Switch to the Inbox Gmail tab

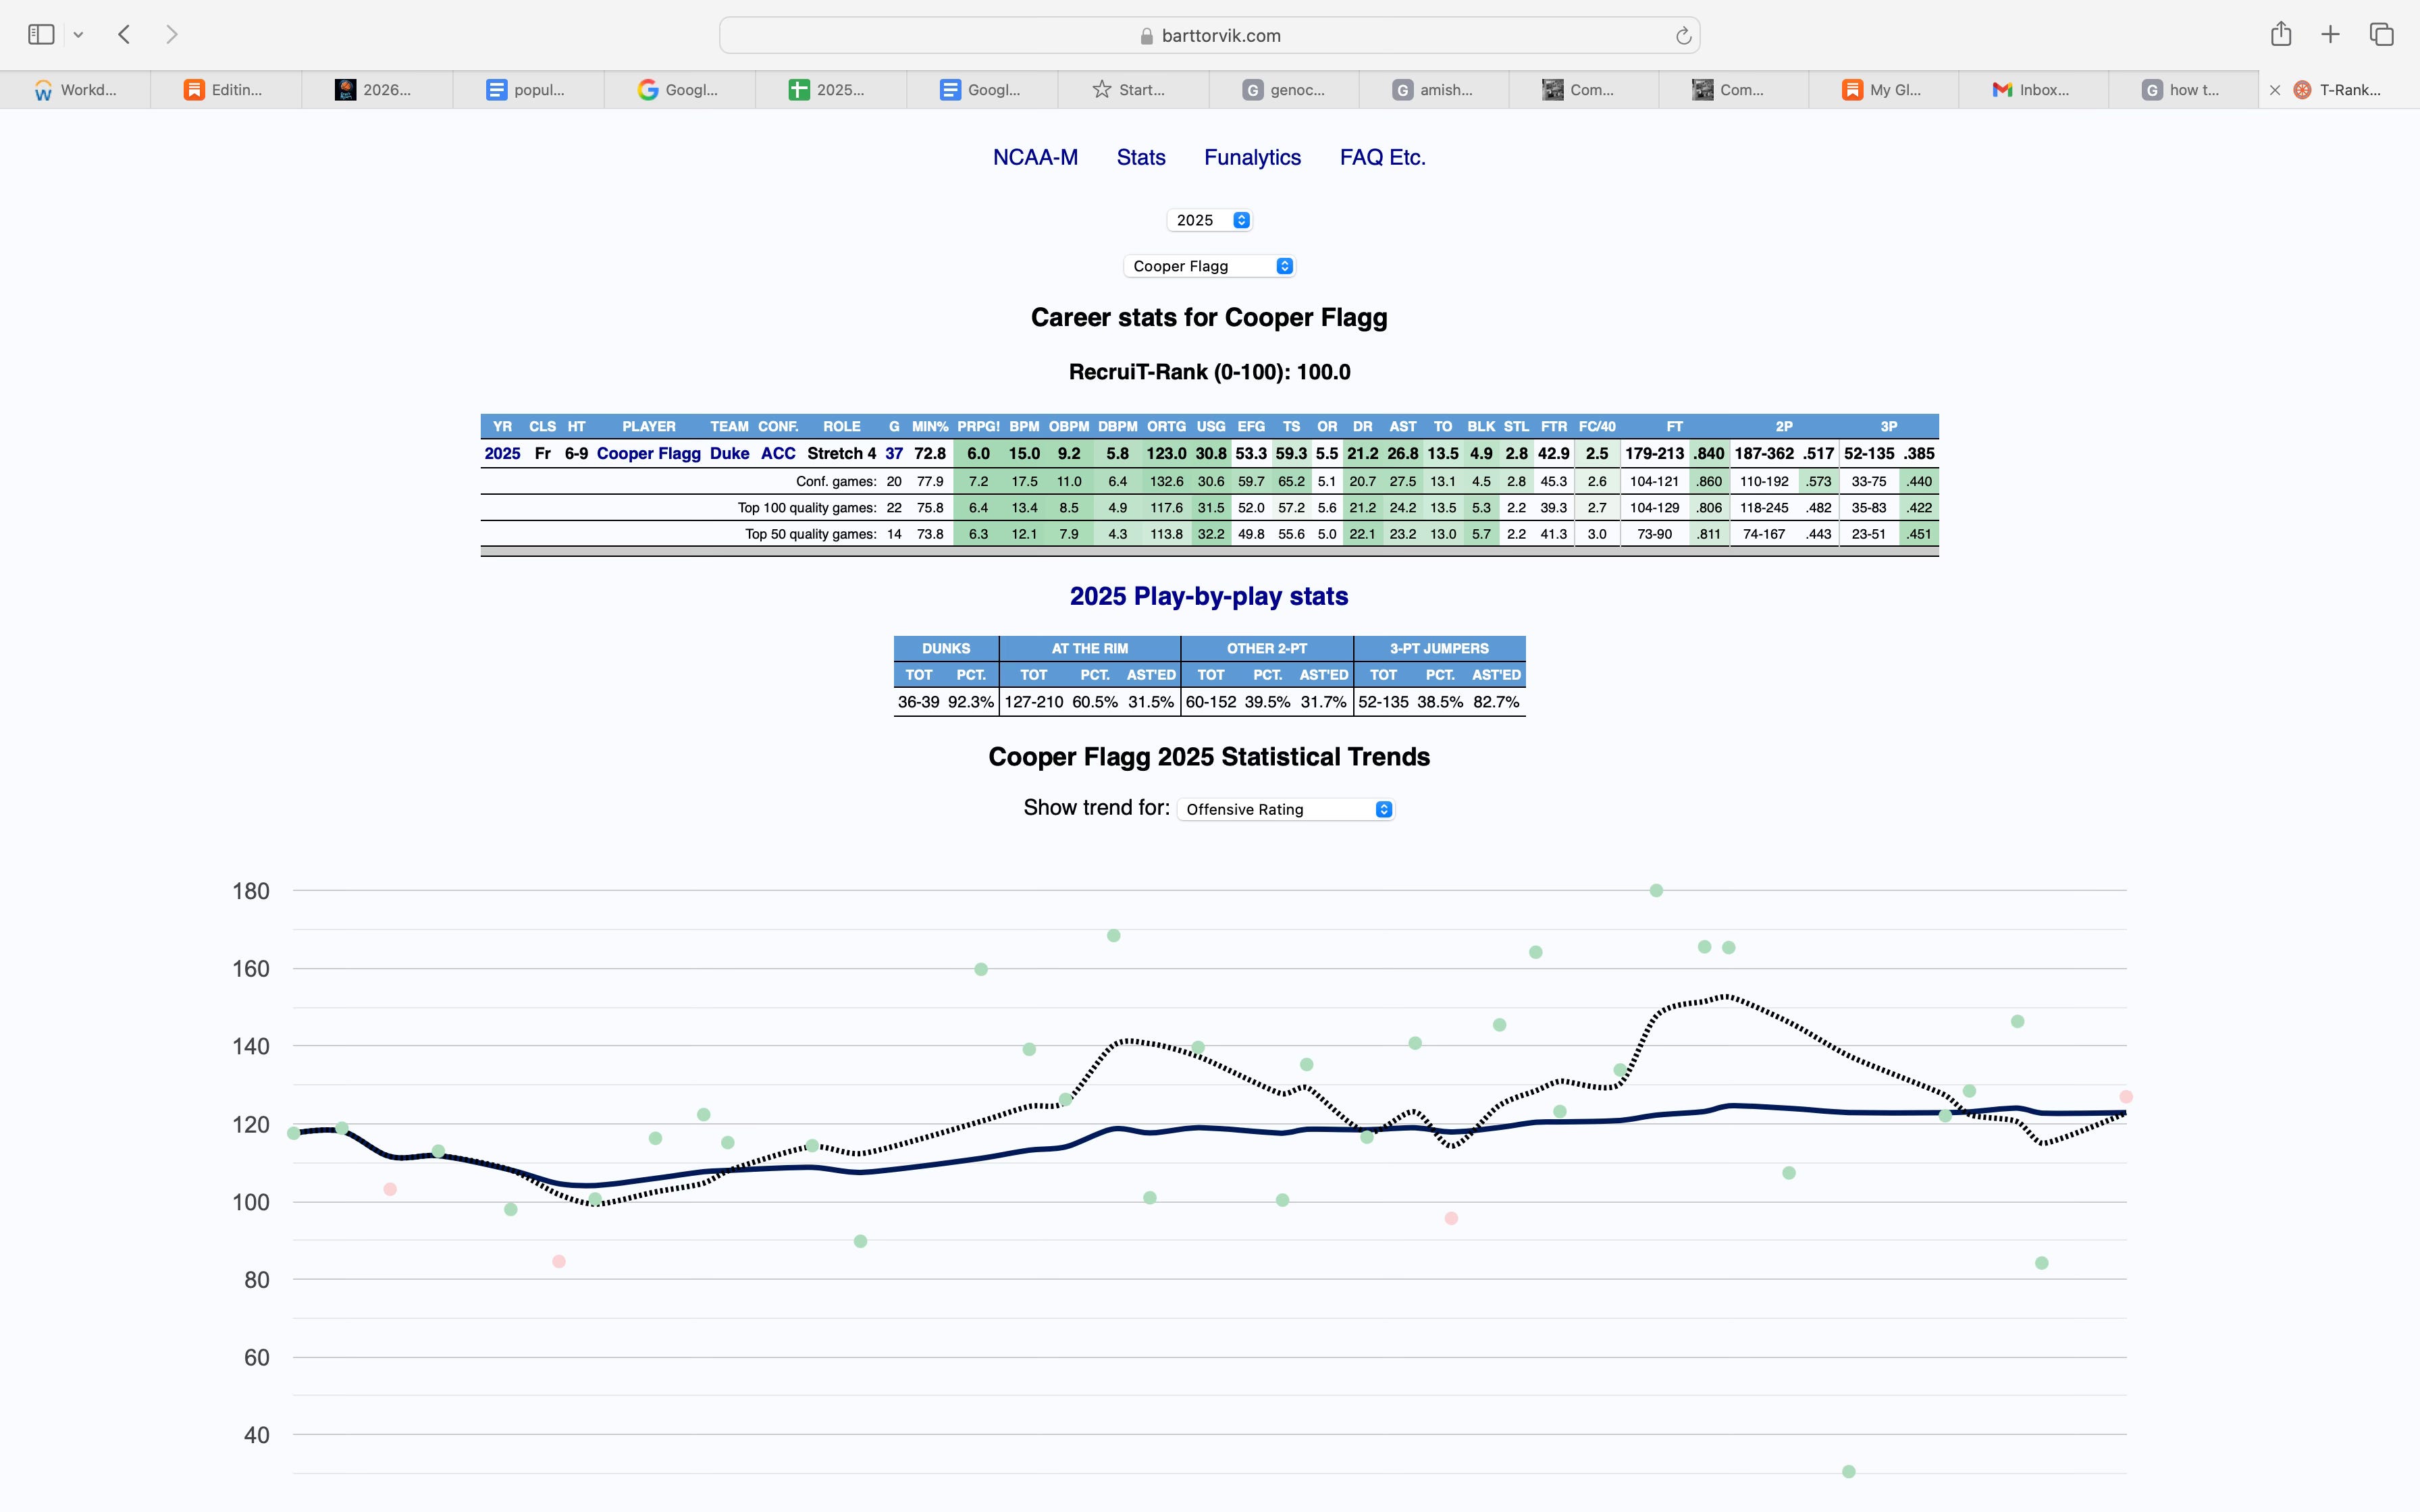pos(2033,90)
